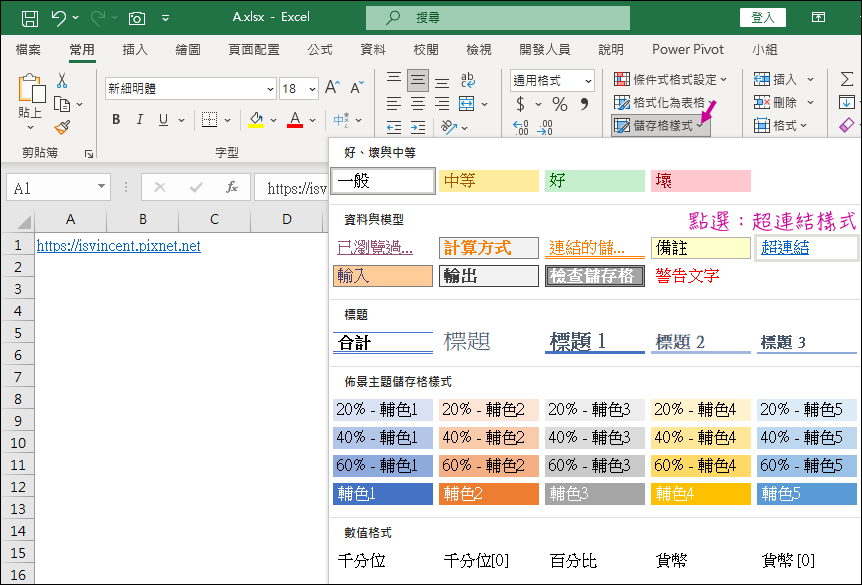Screen dimensions: 862x585
Task: Apply comma style format
Action: 584,104
